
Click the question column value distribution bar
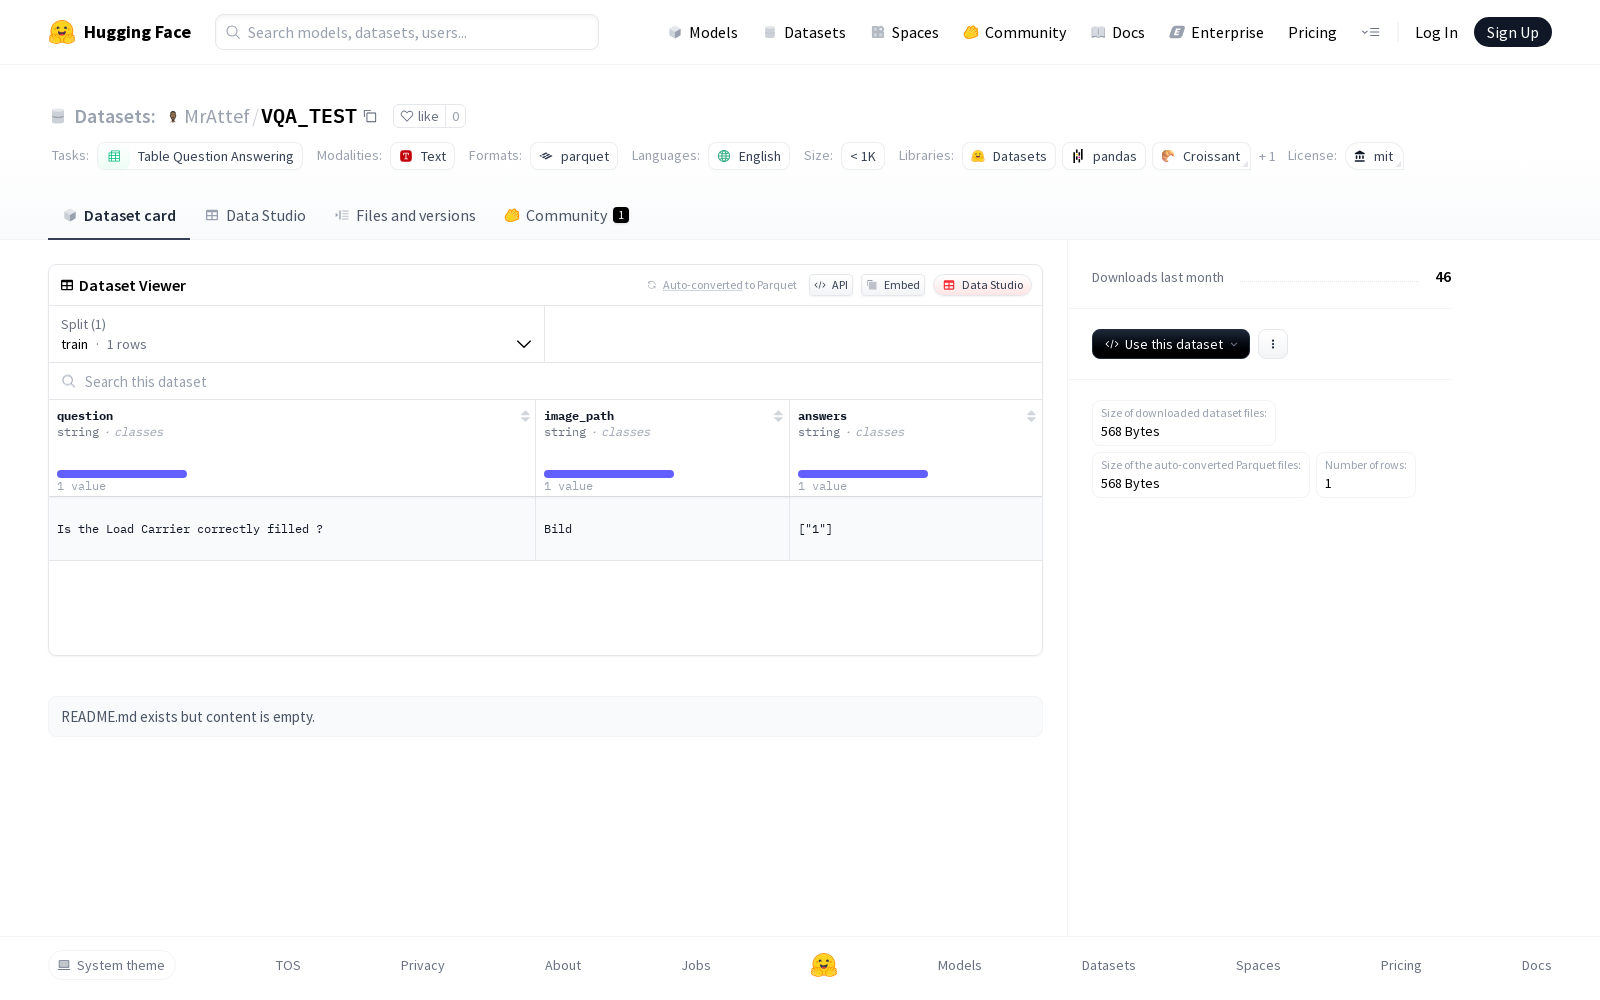[x=122, y=474]
